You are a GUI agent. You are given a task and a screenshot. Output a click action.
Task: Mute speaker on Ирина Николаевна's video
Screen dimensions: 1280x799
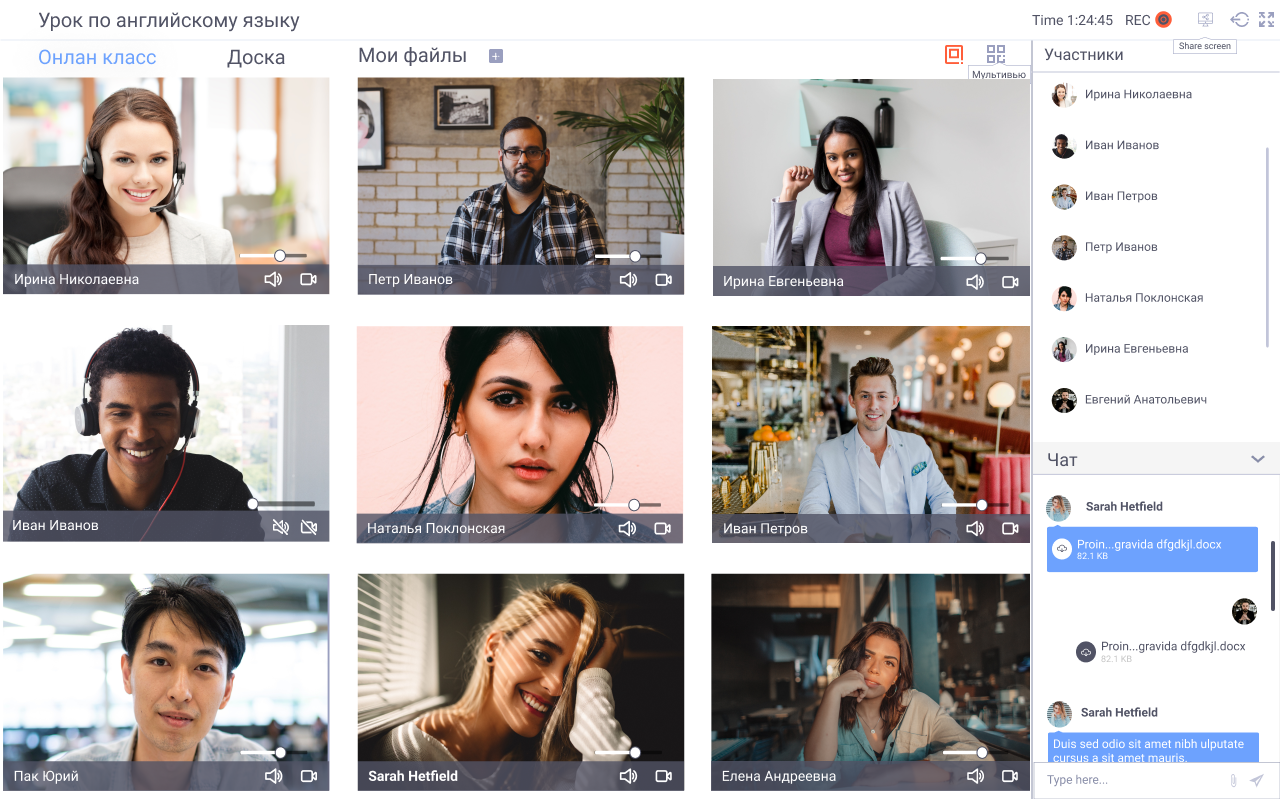coord(273,280)
